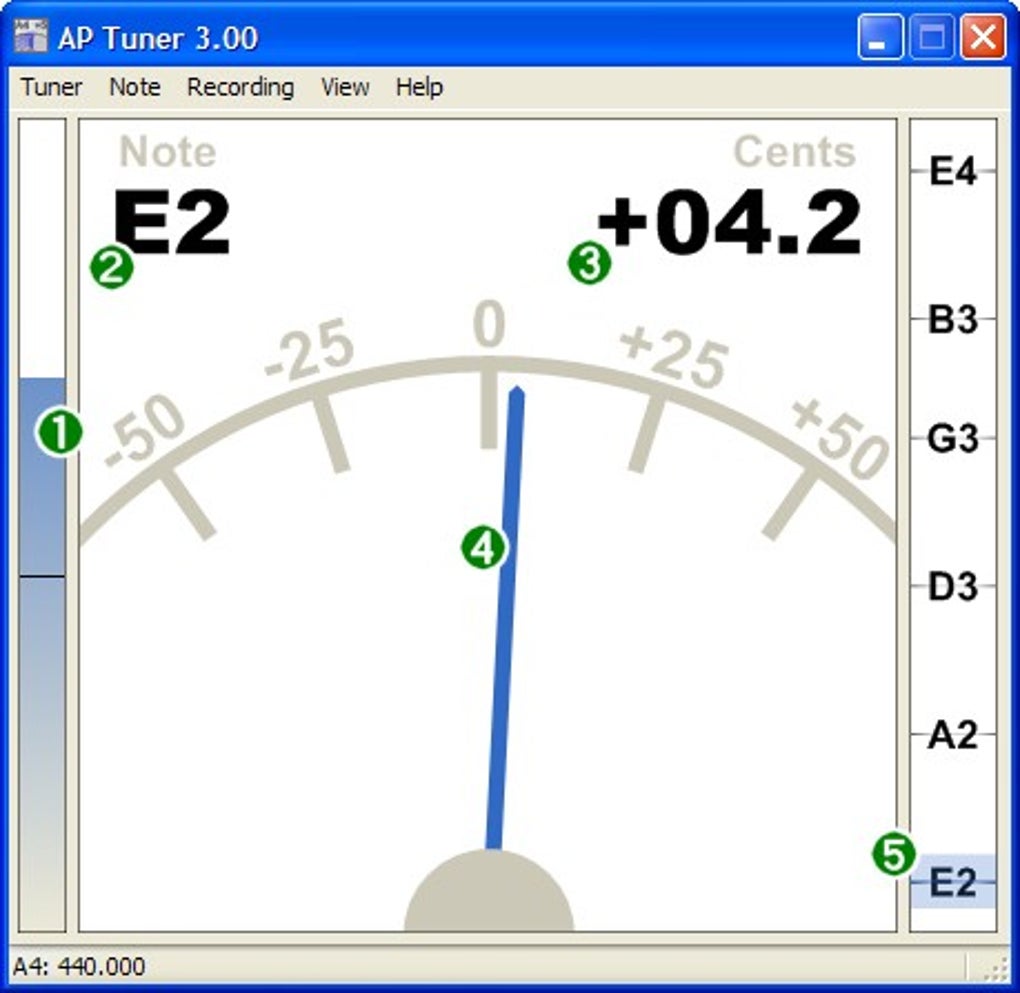
Task: Click the AP Tuner title bar icon
Action: (31, 36)
